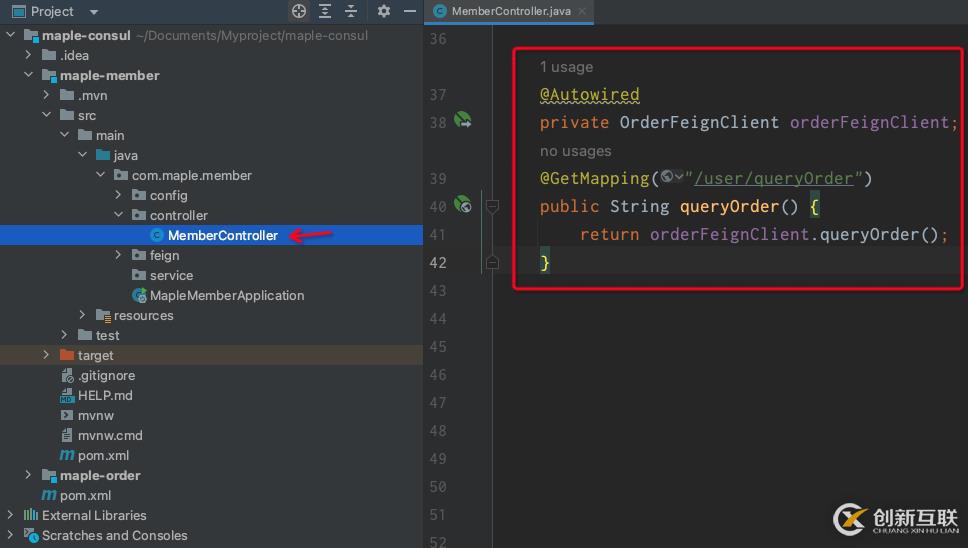Click the autowired bean gutter icon on line 38
Image resolution: width=968 pixels, height=548 pixels.
[x=462, y=121]
